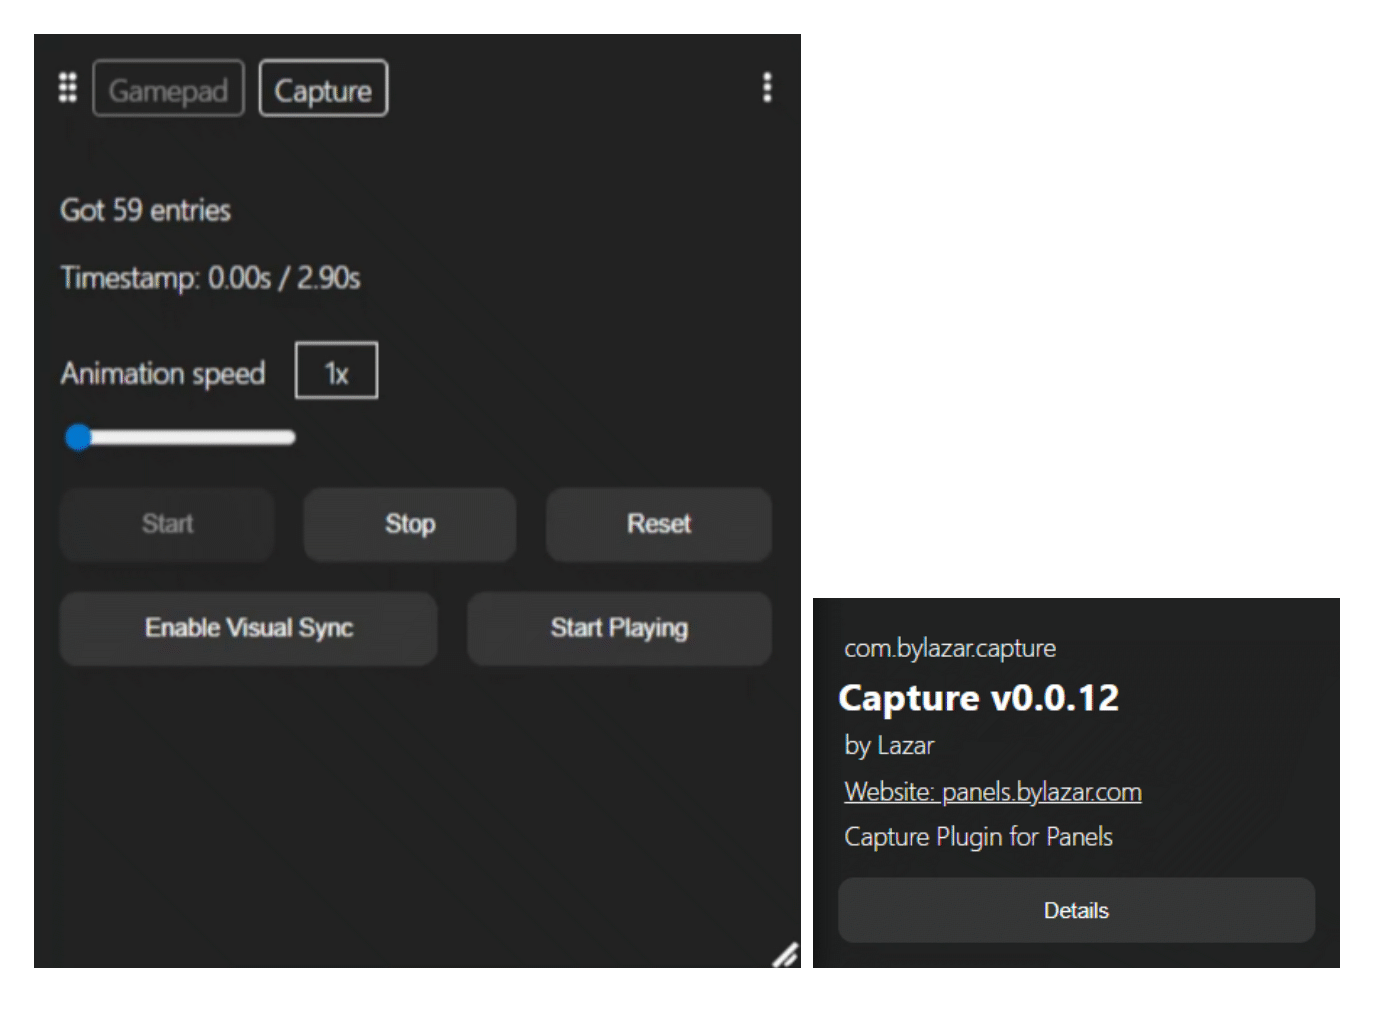This screenshot has height=1024, width=1395.
Task: Click Start Playing
Action: (619, 628)
